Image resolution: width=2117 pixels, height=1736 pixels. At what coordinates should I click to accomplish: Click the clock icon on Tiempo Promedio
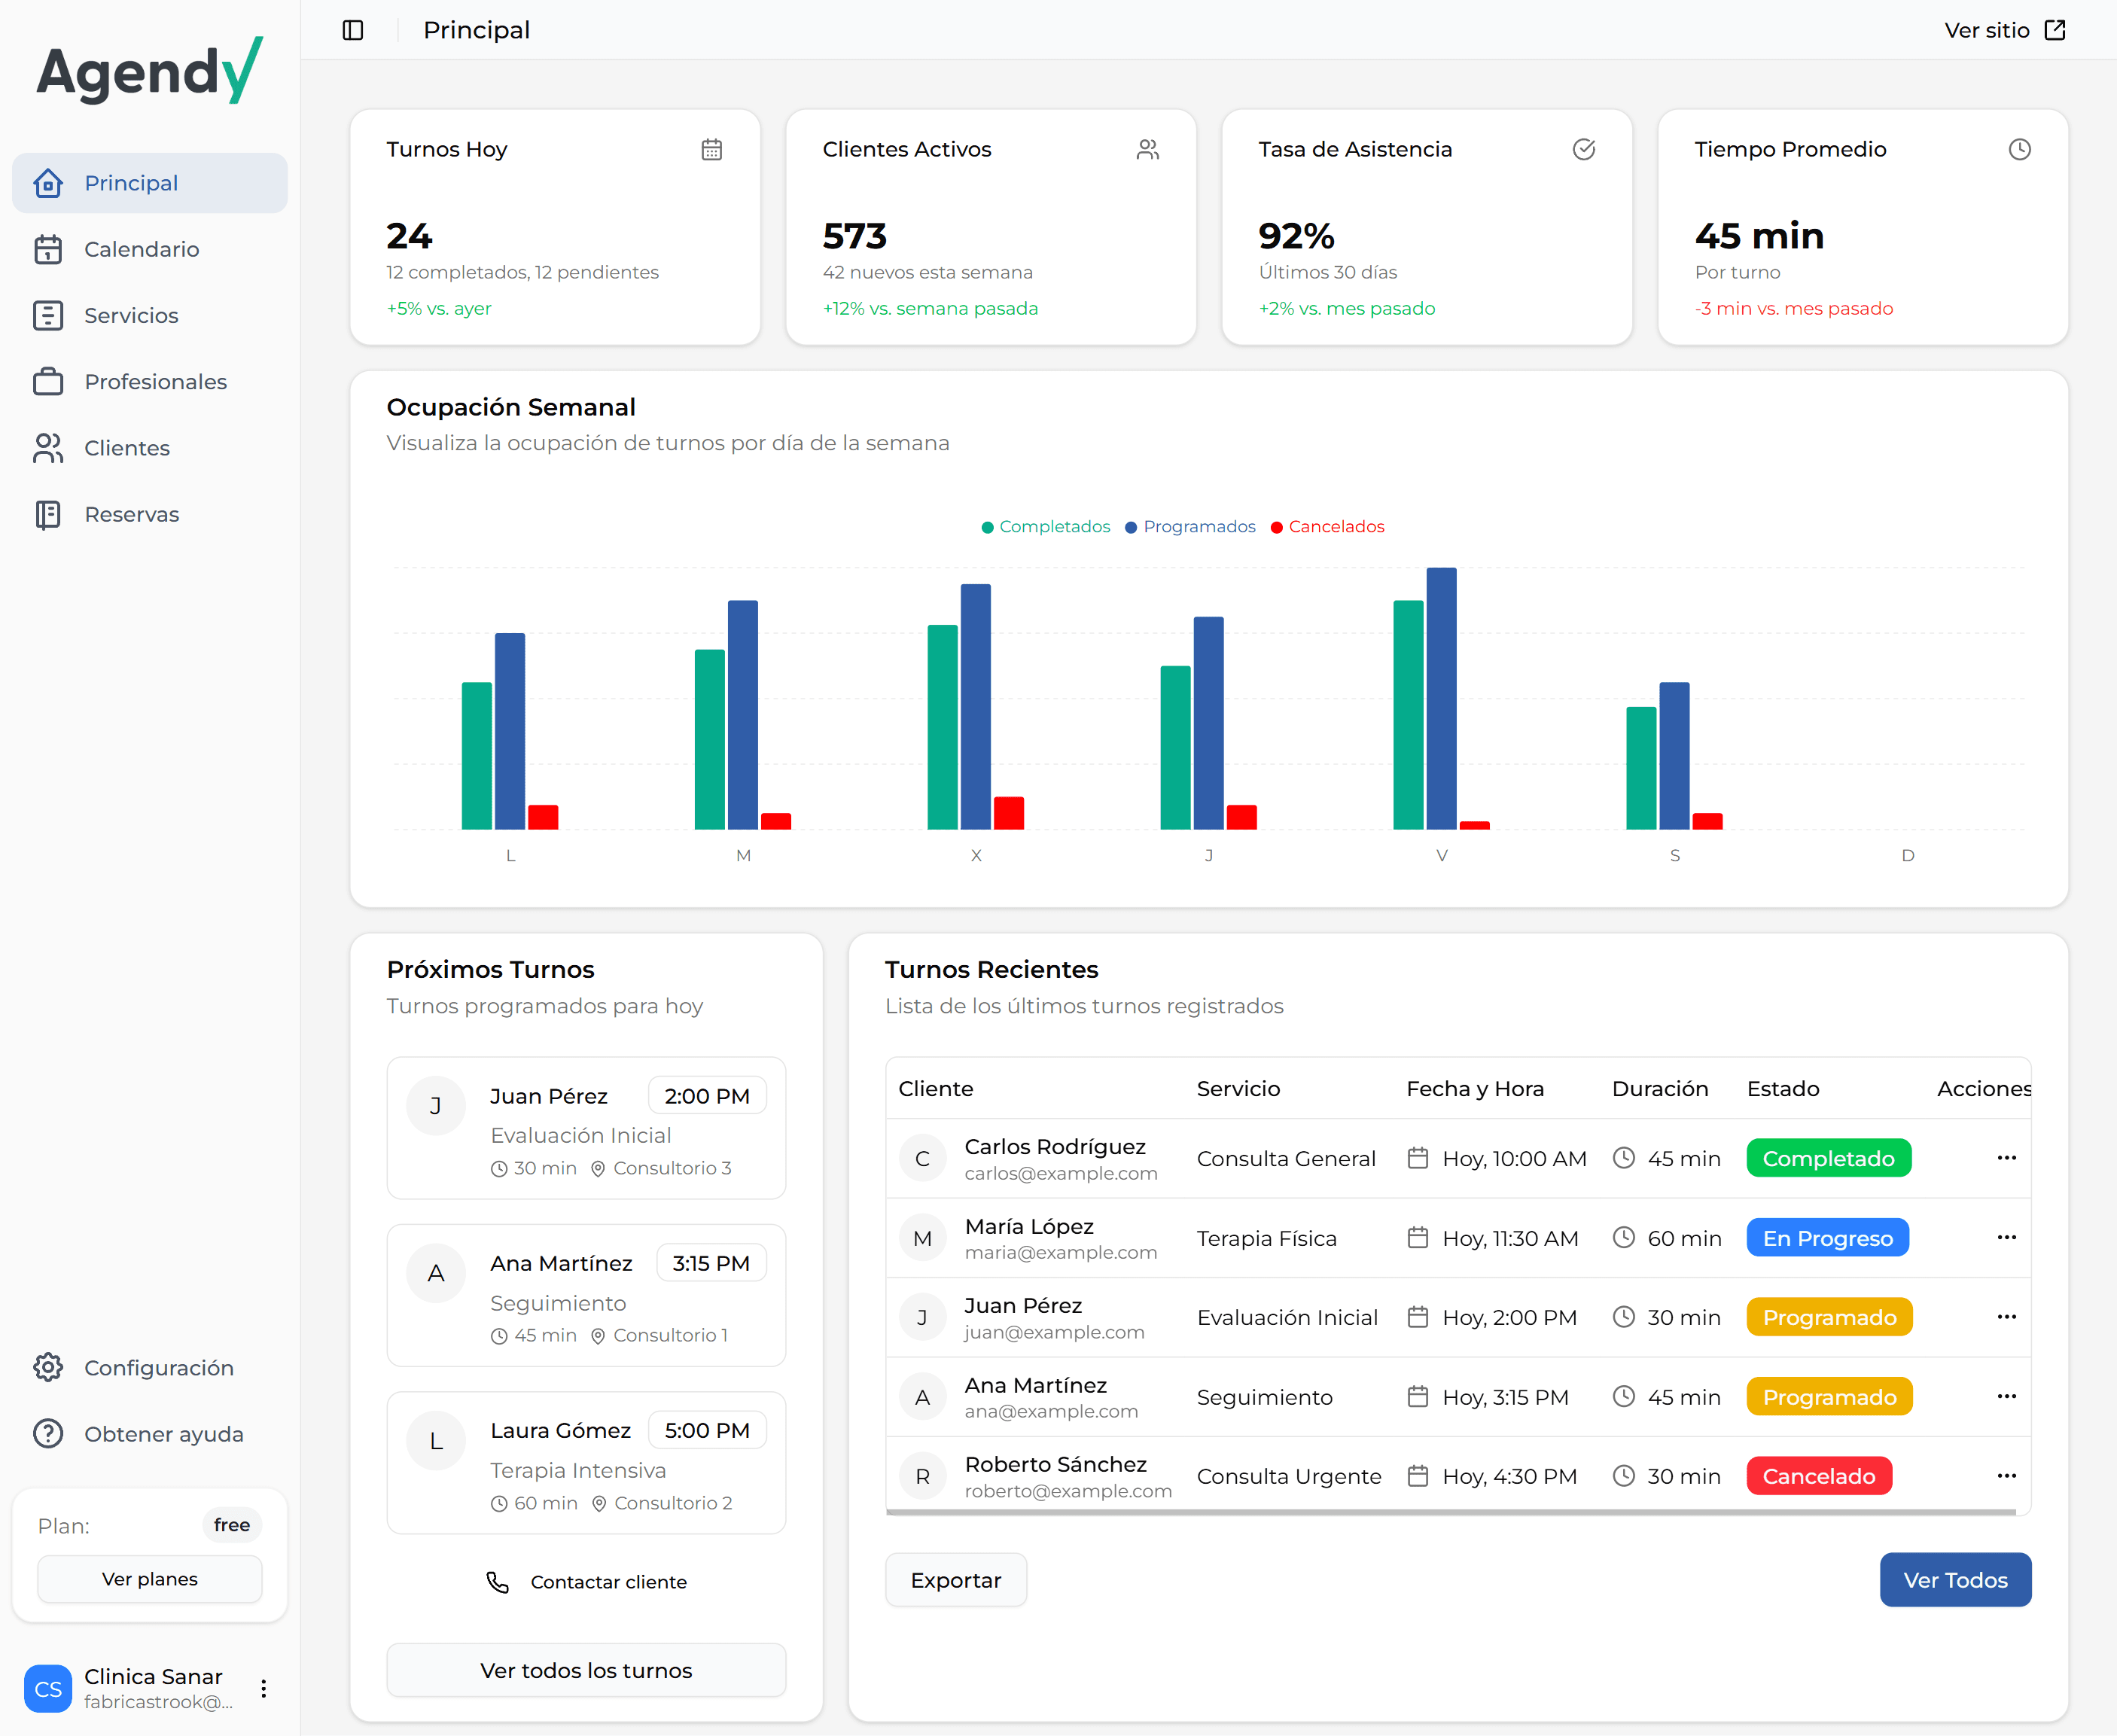point(2019,150)
